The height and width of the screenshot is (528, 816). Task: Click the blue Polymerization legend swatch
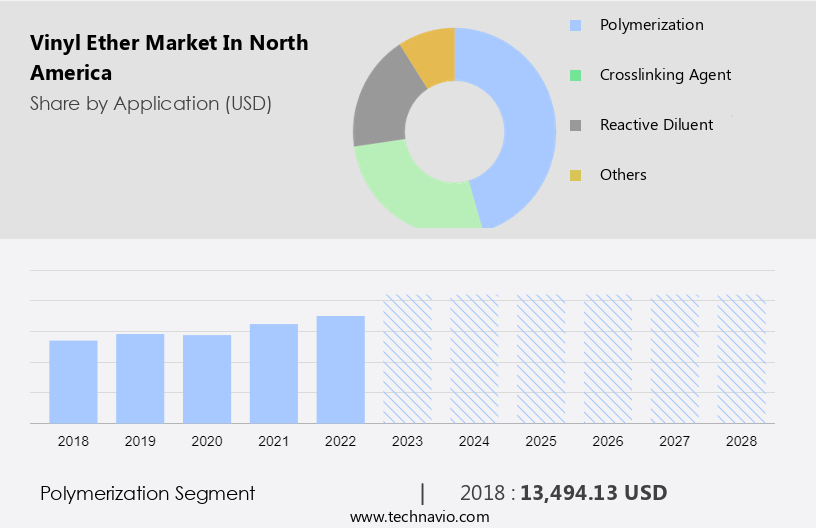[575, 25]
